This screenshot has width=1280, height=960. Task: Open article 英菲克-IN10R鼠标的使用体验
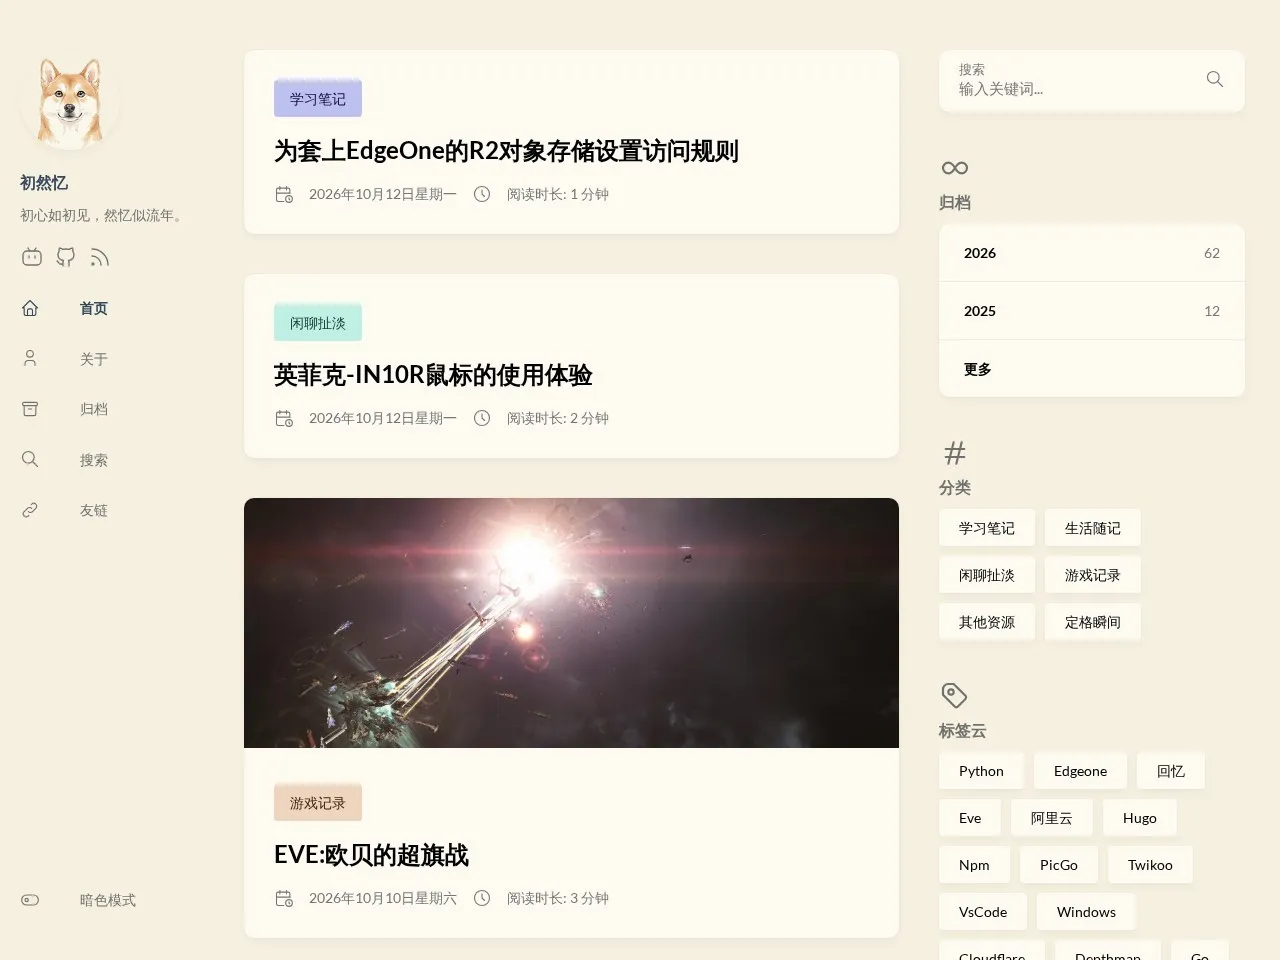click(433, 375)
